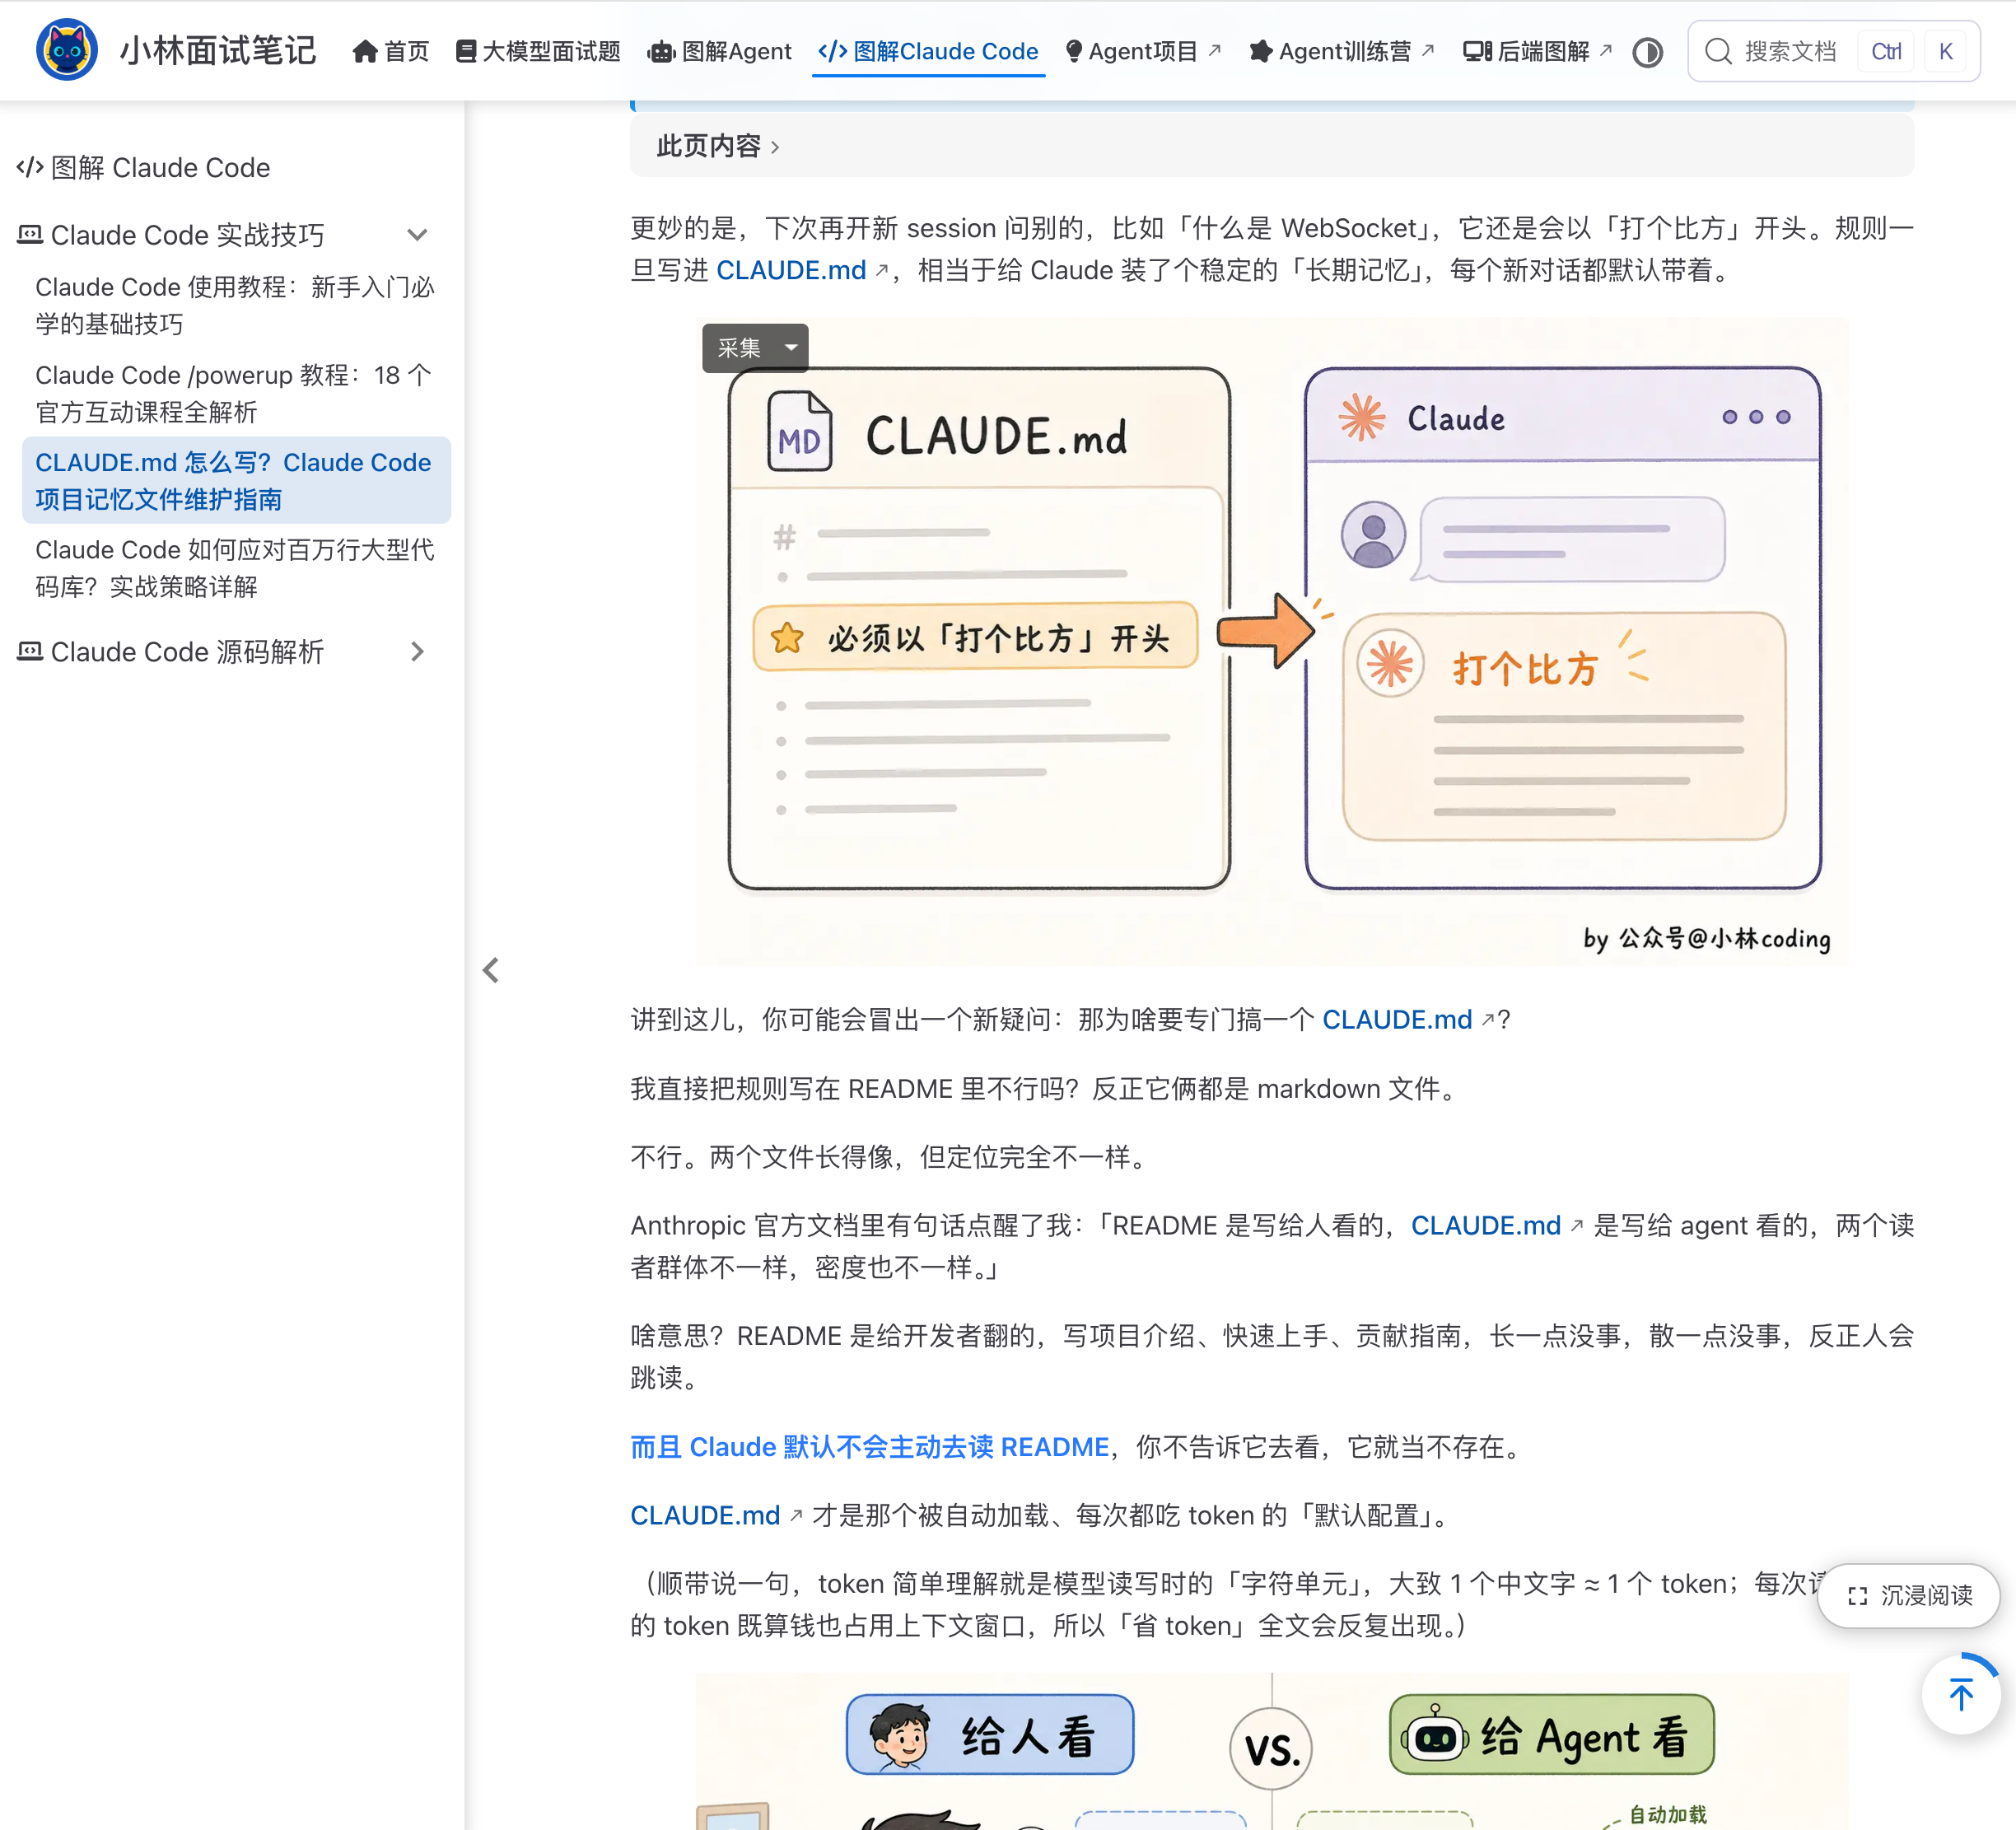Open the Agent项目 external nav link
Screen dimensions: 2016x1830
pos(1143,51)
